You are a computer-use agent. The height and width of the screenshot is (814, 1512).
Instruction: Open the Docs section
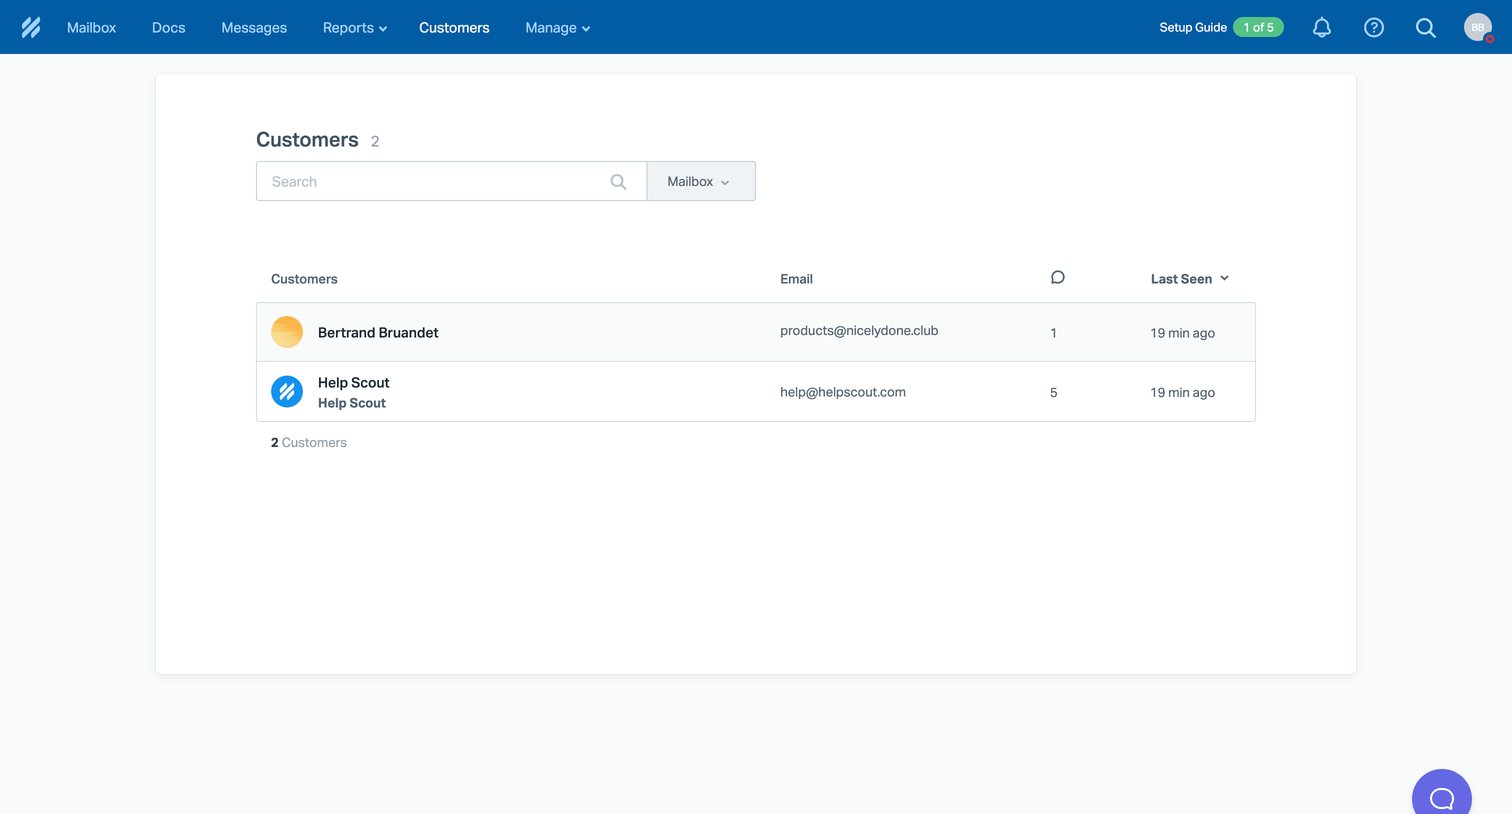pos(168,28)
